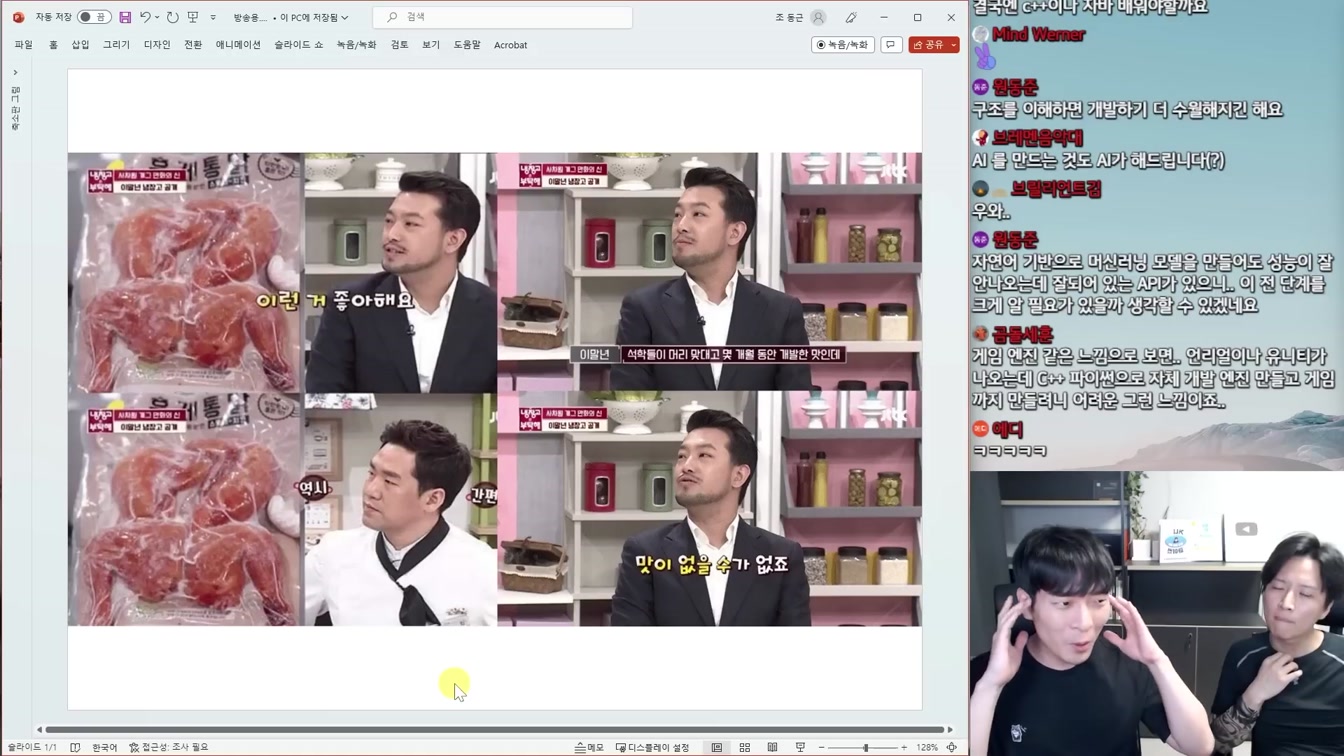Expand the Undo history dropdown arrow
Screen dimensions: 1344x756
point(157,17)
